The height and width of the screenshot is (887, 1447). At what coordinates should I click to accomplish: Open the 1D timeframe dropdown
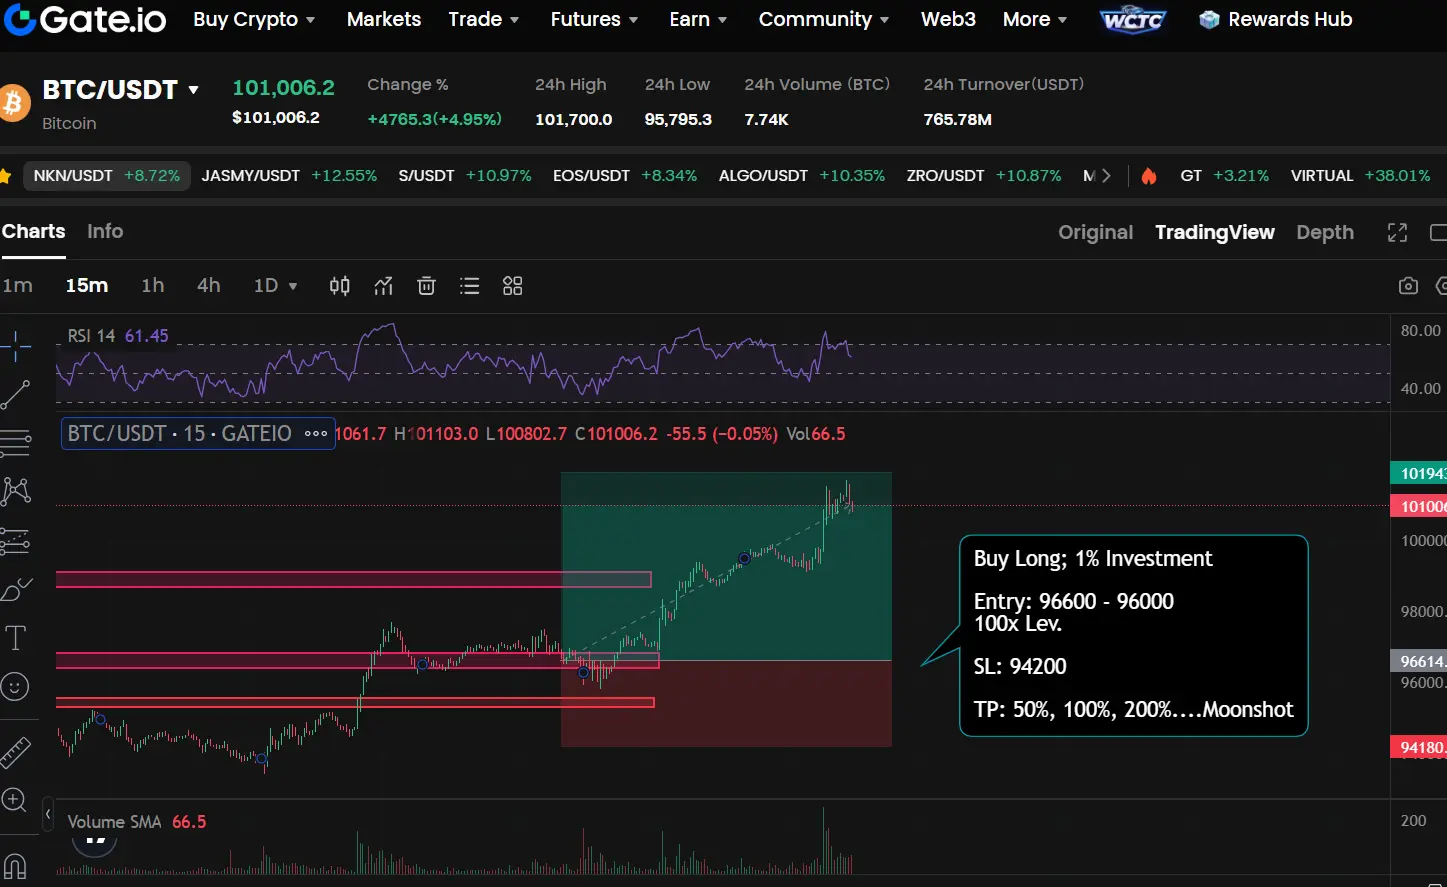[275, 286]
